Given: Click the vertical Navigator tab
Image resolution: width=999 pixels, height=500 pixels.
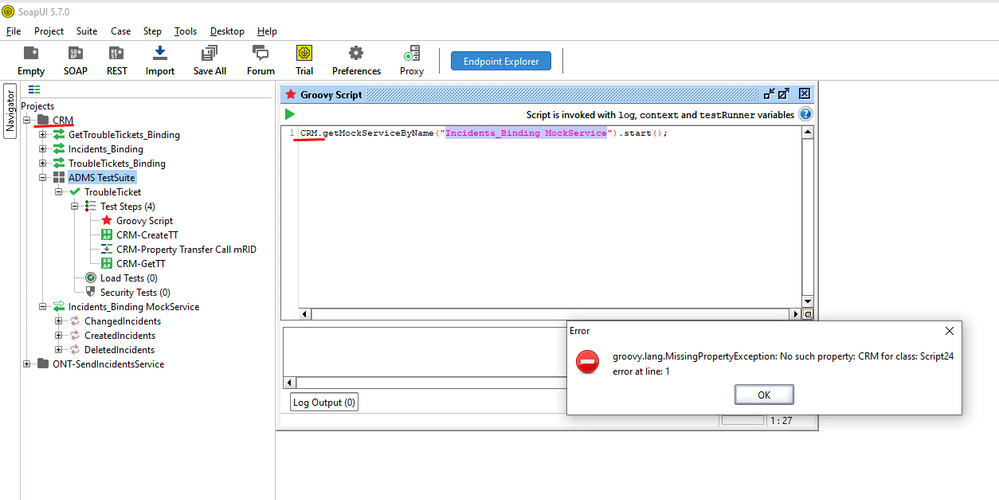Looking at the screenshot, I should [x=10, y=111].
